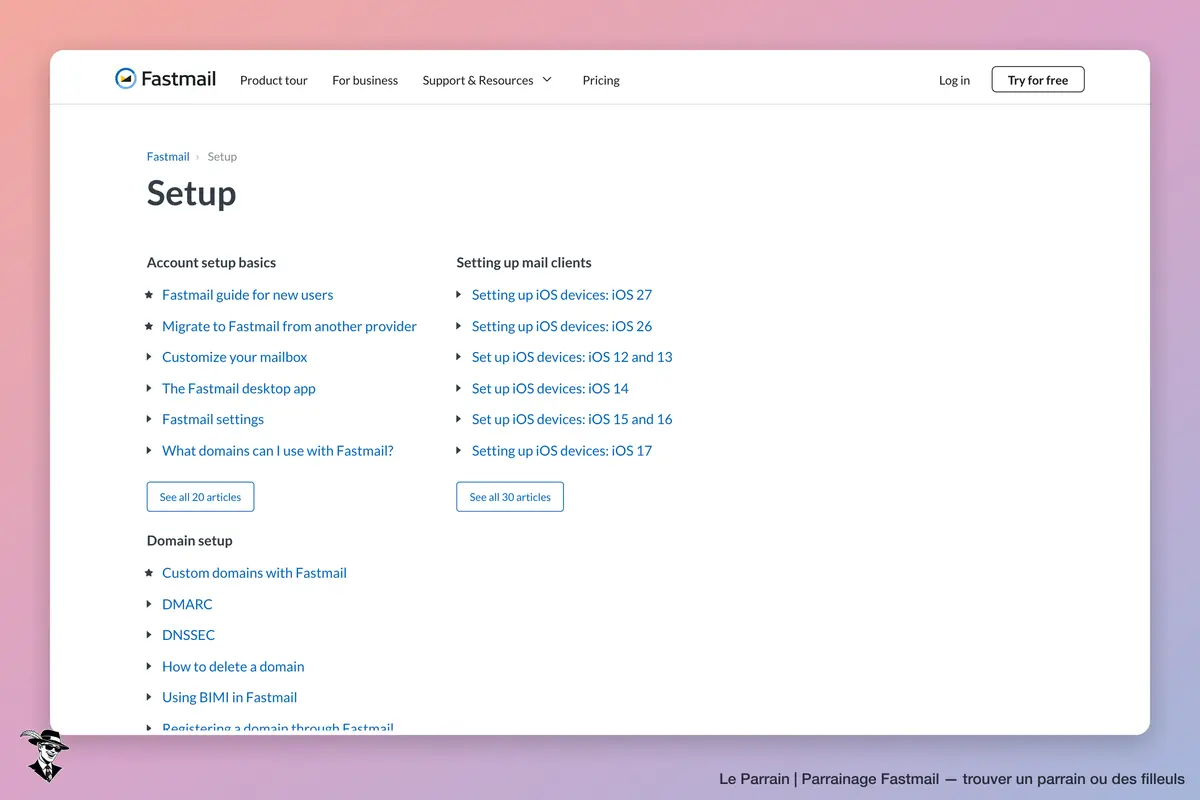Click the Setup page title
The width and height of the screenshot is (1200, 800).
pyautogui.click(x=191, y=193)
